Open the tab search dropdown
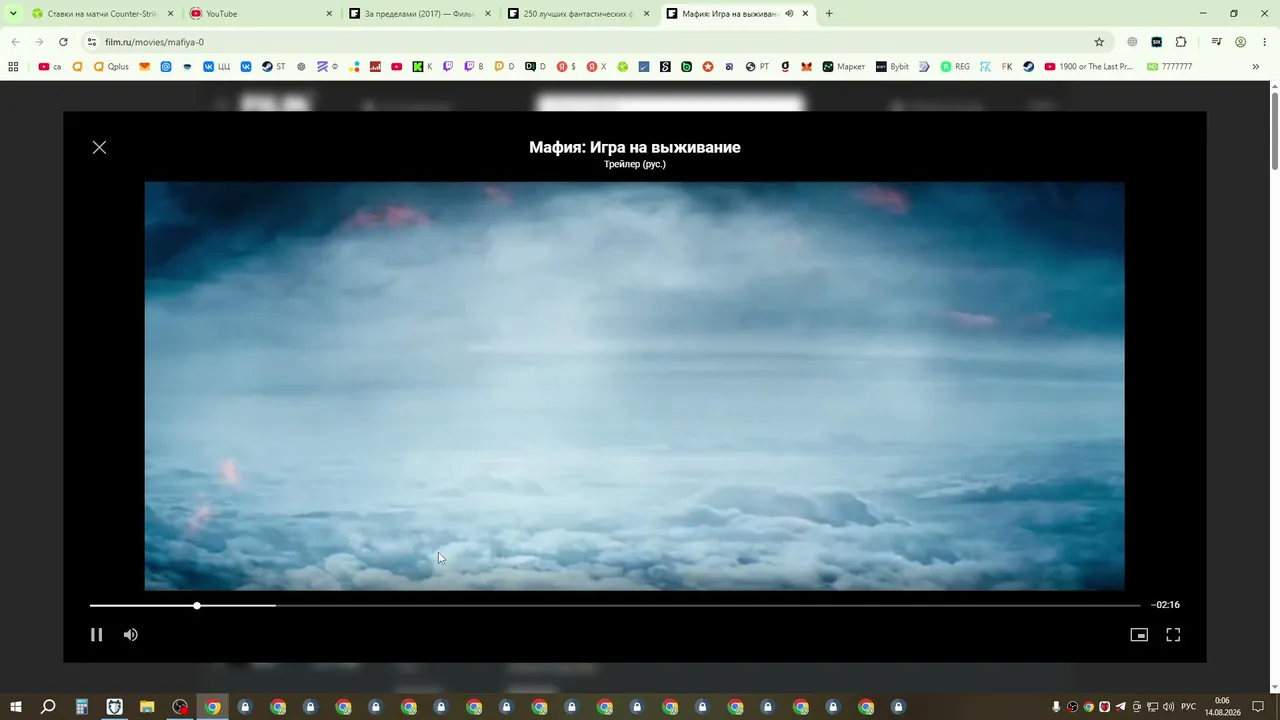The image size is (1280, 720). pyautogui.click(x=13, y=14)
